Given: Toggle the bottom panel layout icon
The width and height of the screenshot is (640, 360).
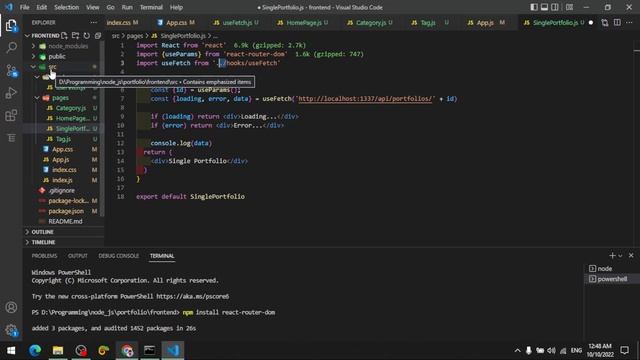Looking at the screenshot, I should point(544,7).
